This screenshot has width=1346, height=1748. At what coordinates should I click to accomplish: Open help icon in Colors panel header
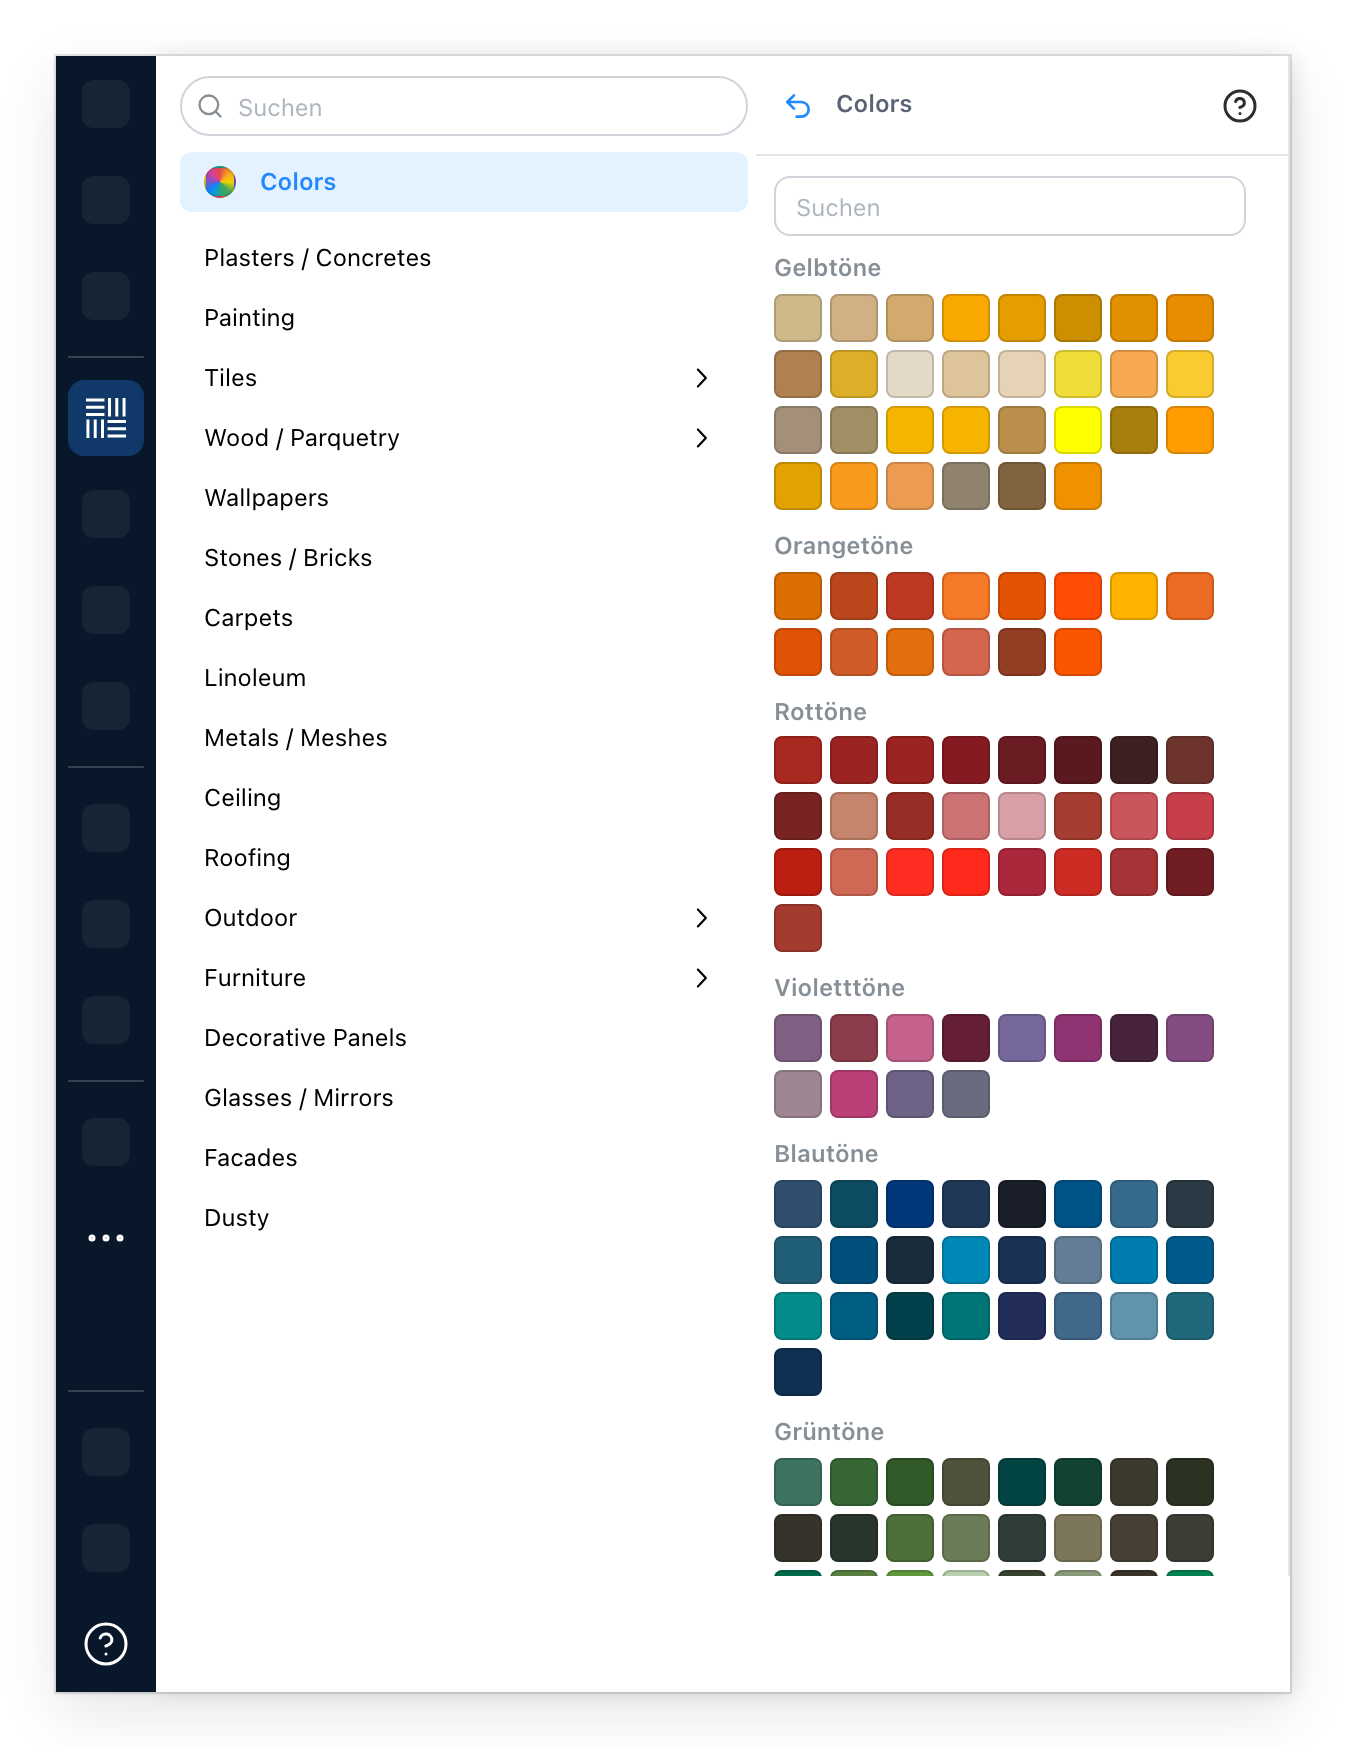click(x=1239, y=106)
